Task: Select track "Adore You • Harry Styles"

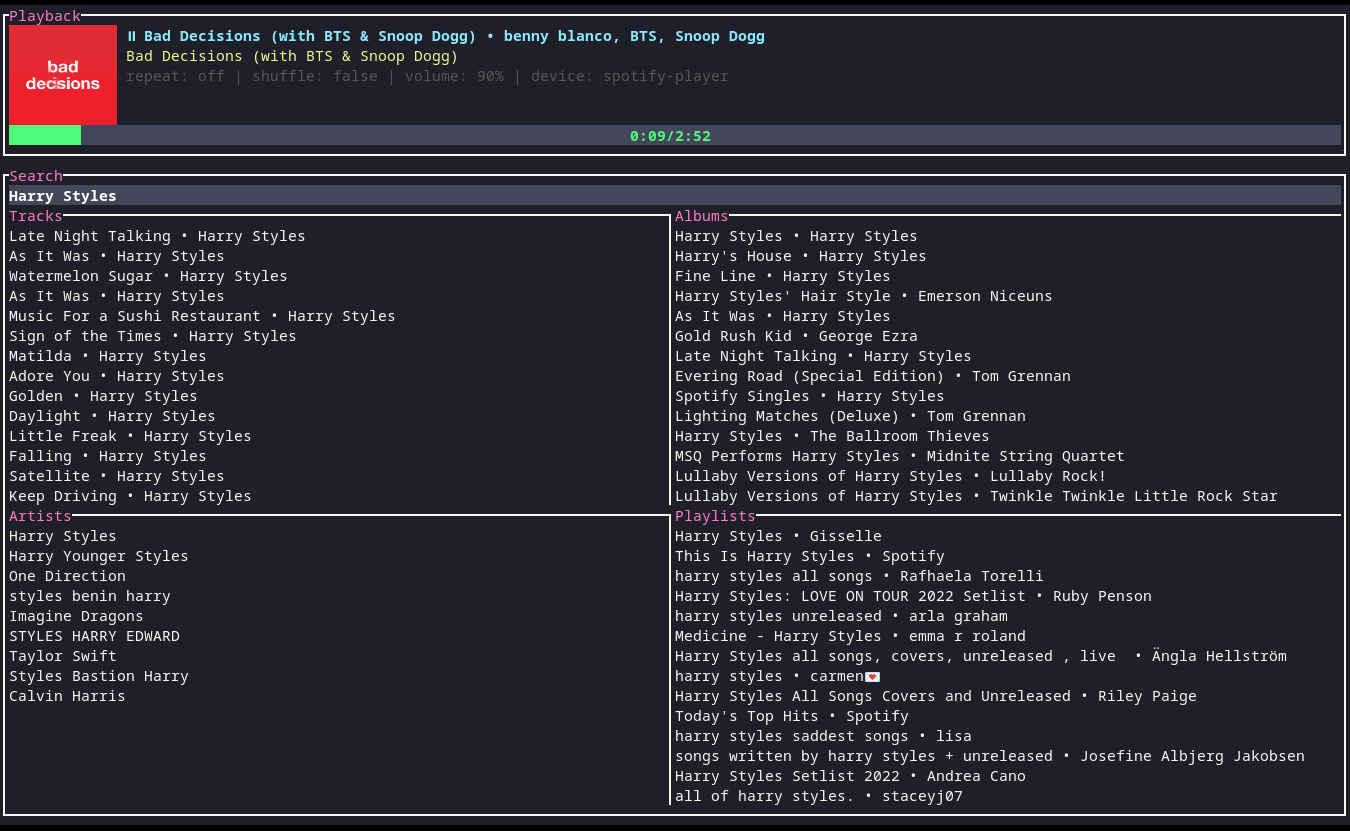Action: click(x=117, y=376)
